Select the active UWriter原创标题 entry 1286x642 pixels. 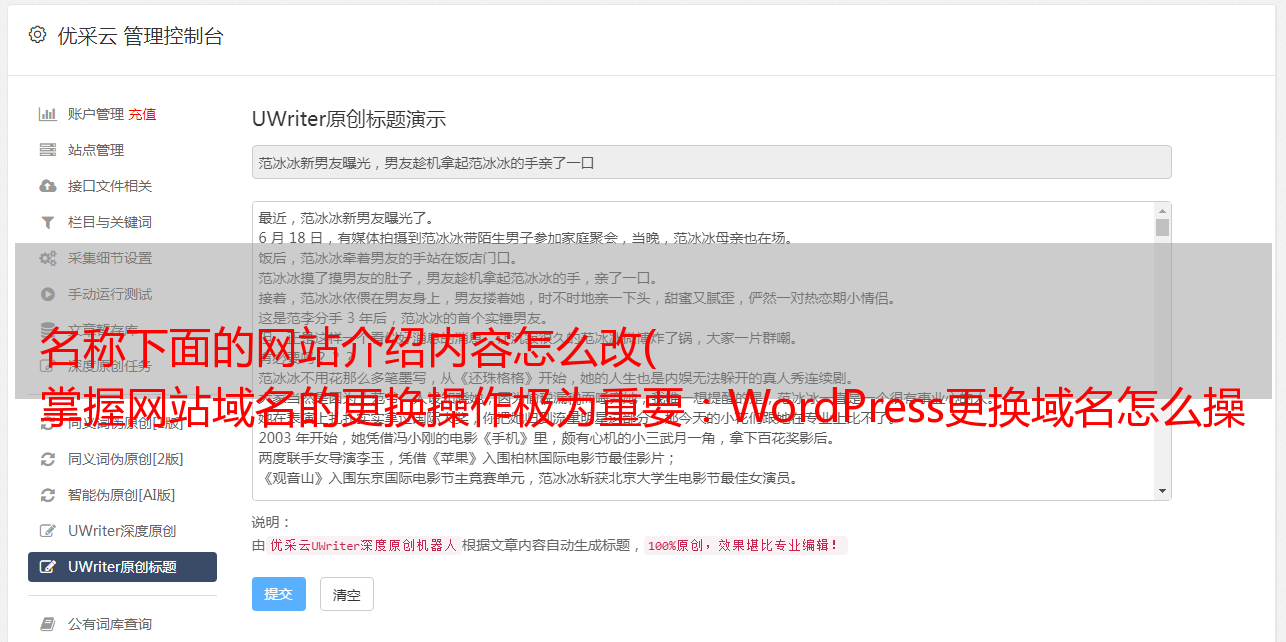122,567
